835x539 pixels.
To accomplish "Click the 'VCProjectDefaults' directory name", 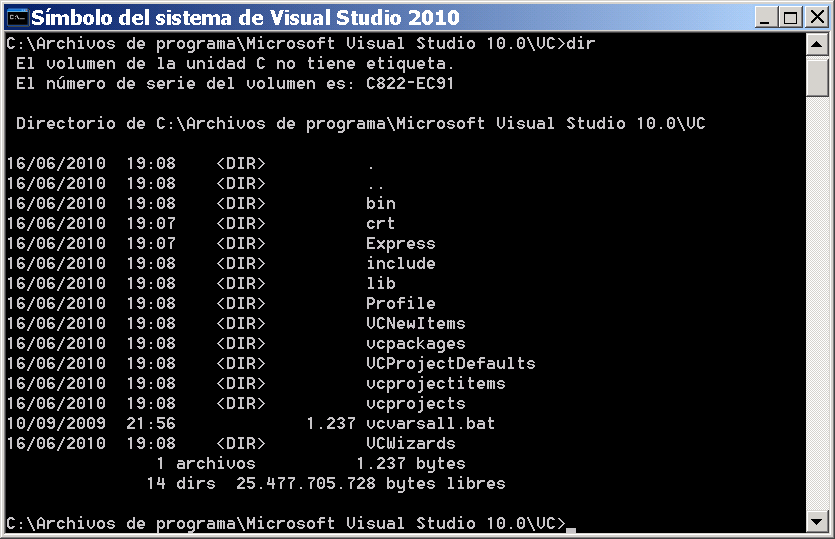I will (x=451, y=363).
